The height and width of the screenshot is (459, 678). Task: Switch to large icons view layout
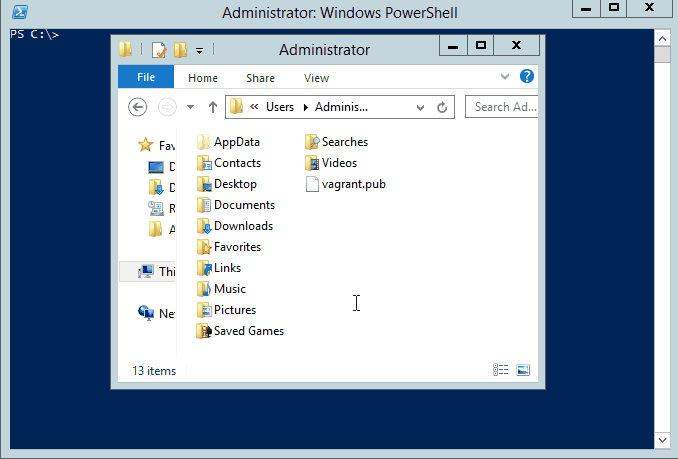[x=523, y=370]
